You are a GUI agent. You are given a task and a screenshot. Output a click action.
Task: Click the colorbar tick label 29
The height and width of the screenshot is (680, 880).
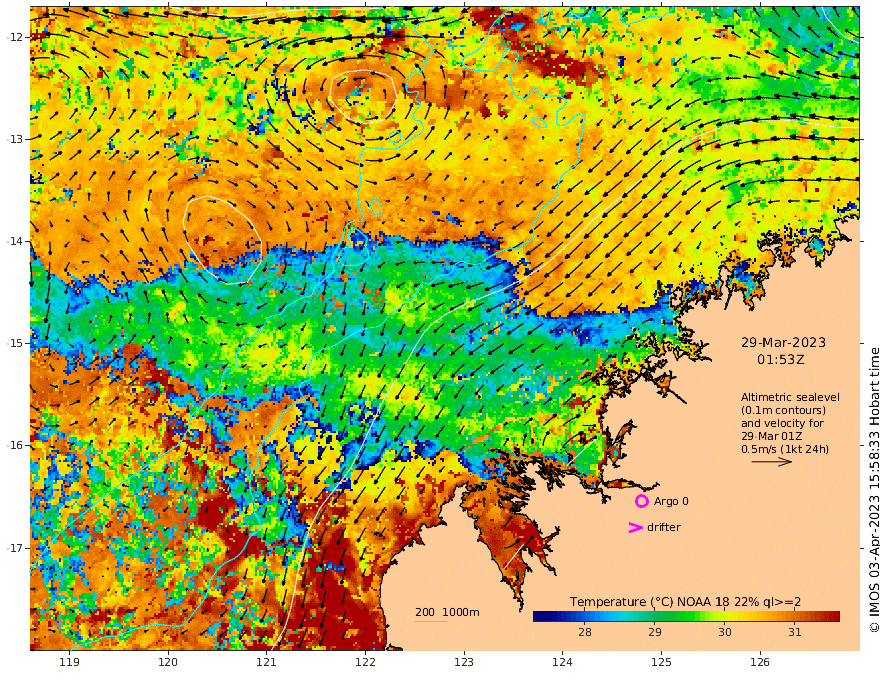click(x=655, y=632)
